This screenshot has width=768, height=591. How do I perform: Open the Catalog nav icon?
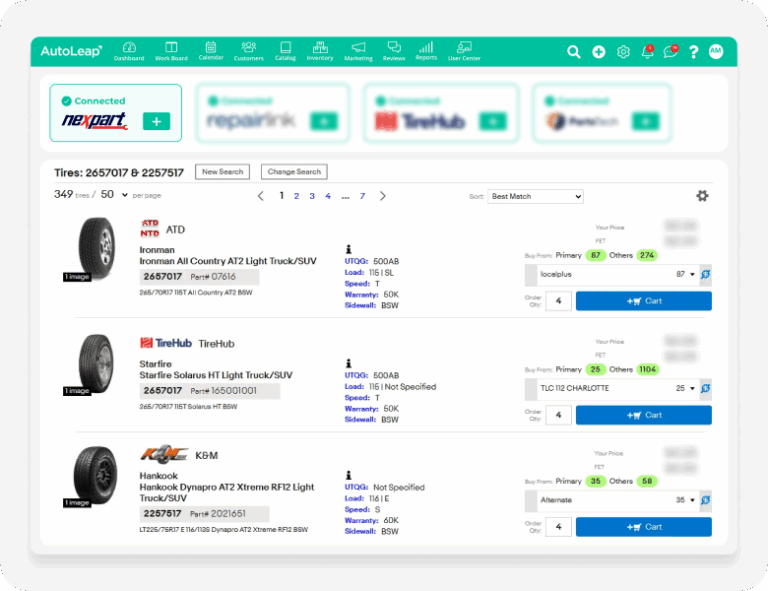coord(285,51)
